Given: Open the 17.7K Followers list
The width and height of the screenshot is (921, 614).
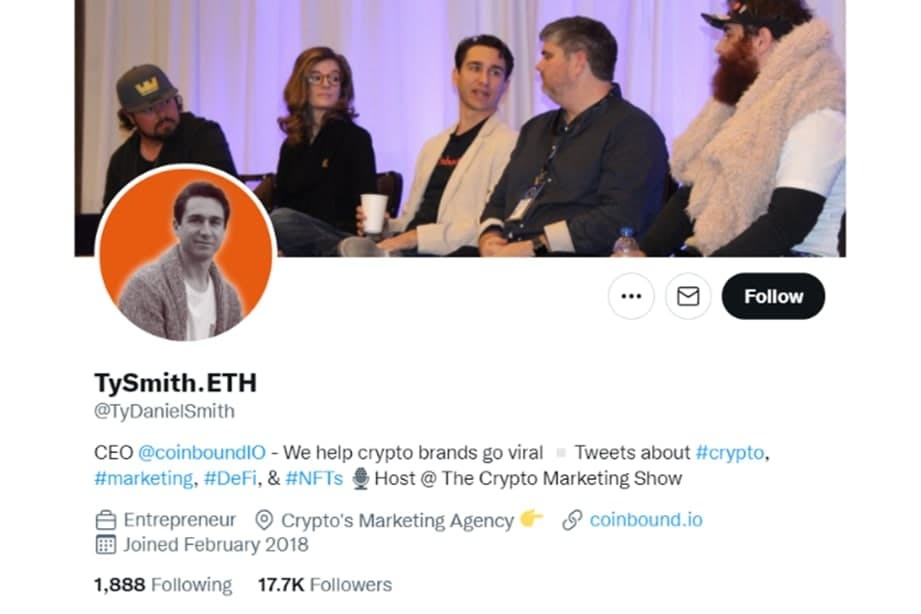Looking at the screenshot, I should 325,585.
